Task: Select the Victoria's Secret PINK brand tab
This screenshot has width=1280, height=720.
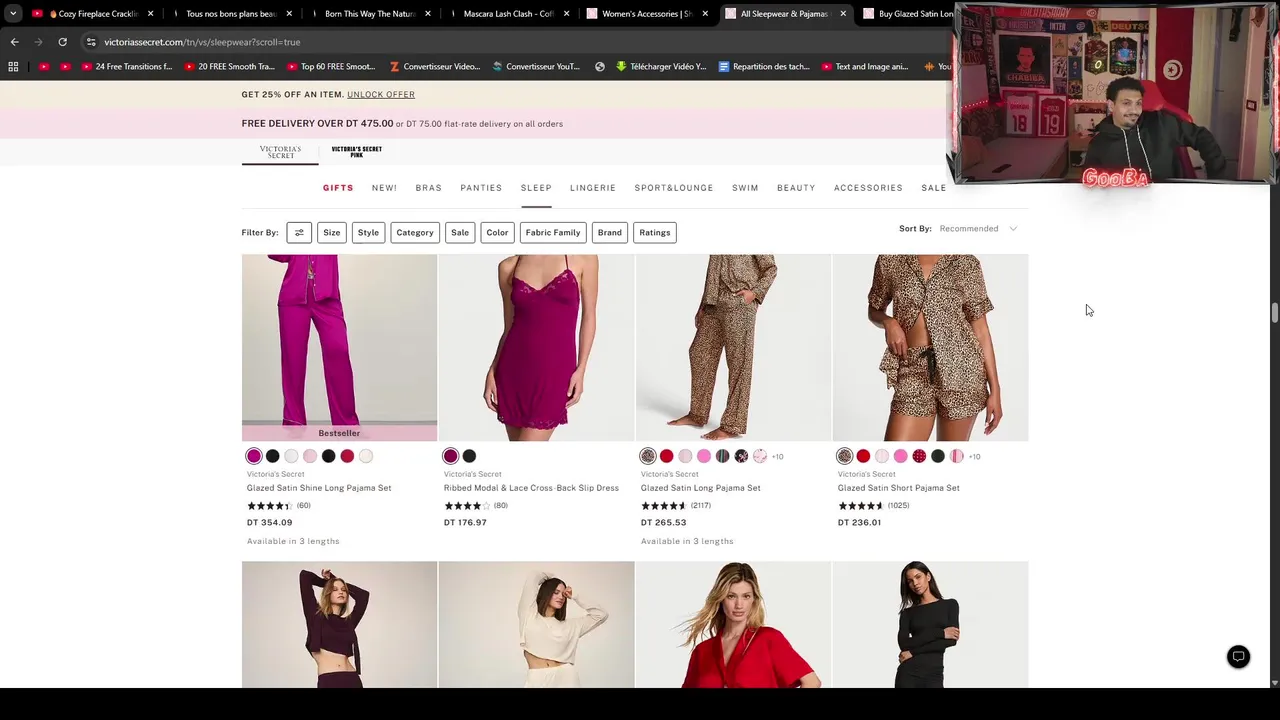Action: click(x=357, y=152)
